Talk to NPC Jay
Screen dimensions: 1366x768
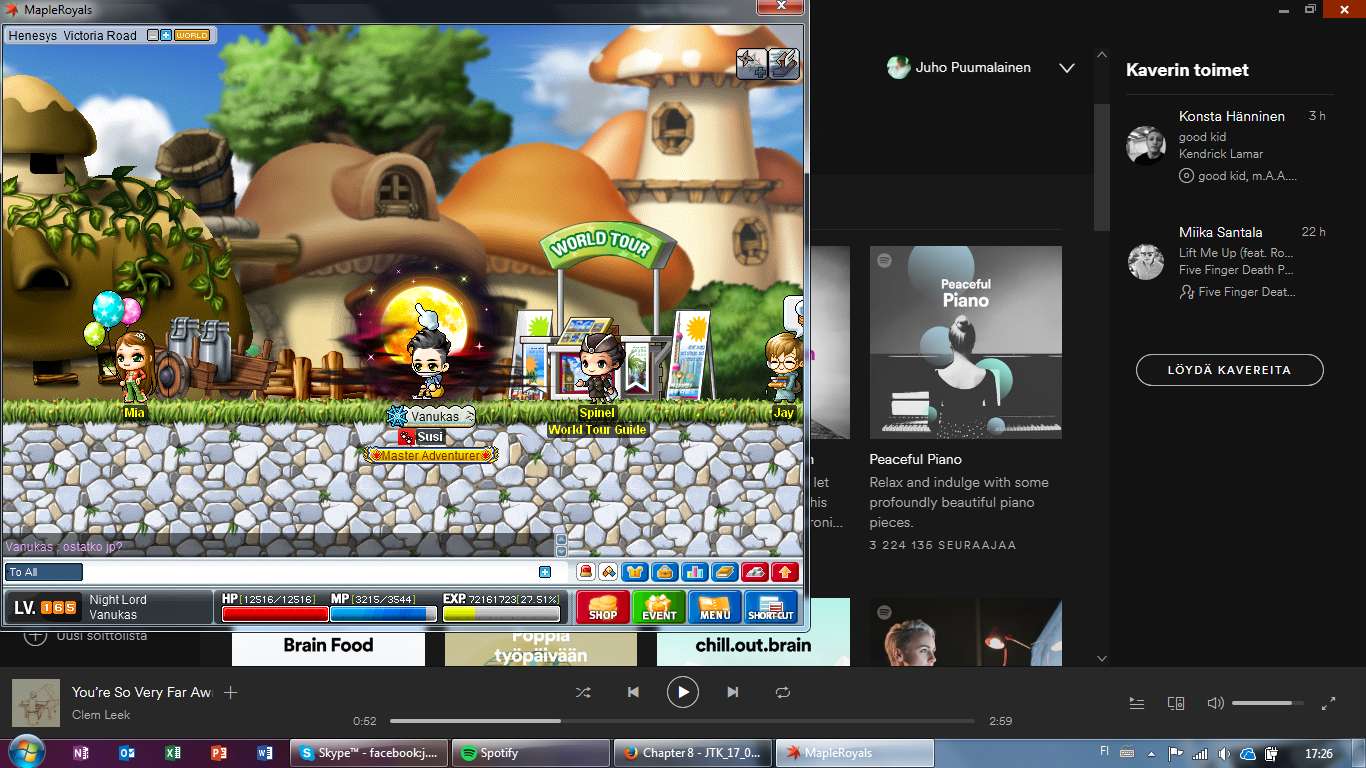pyautogui.click(x=783, y=366)
